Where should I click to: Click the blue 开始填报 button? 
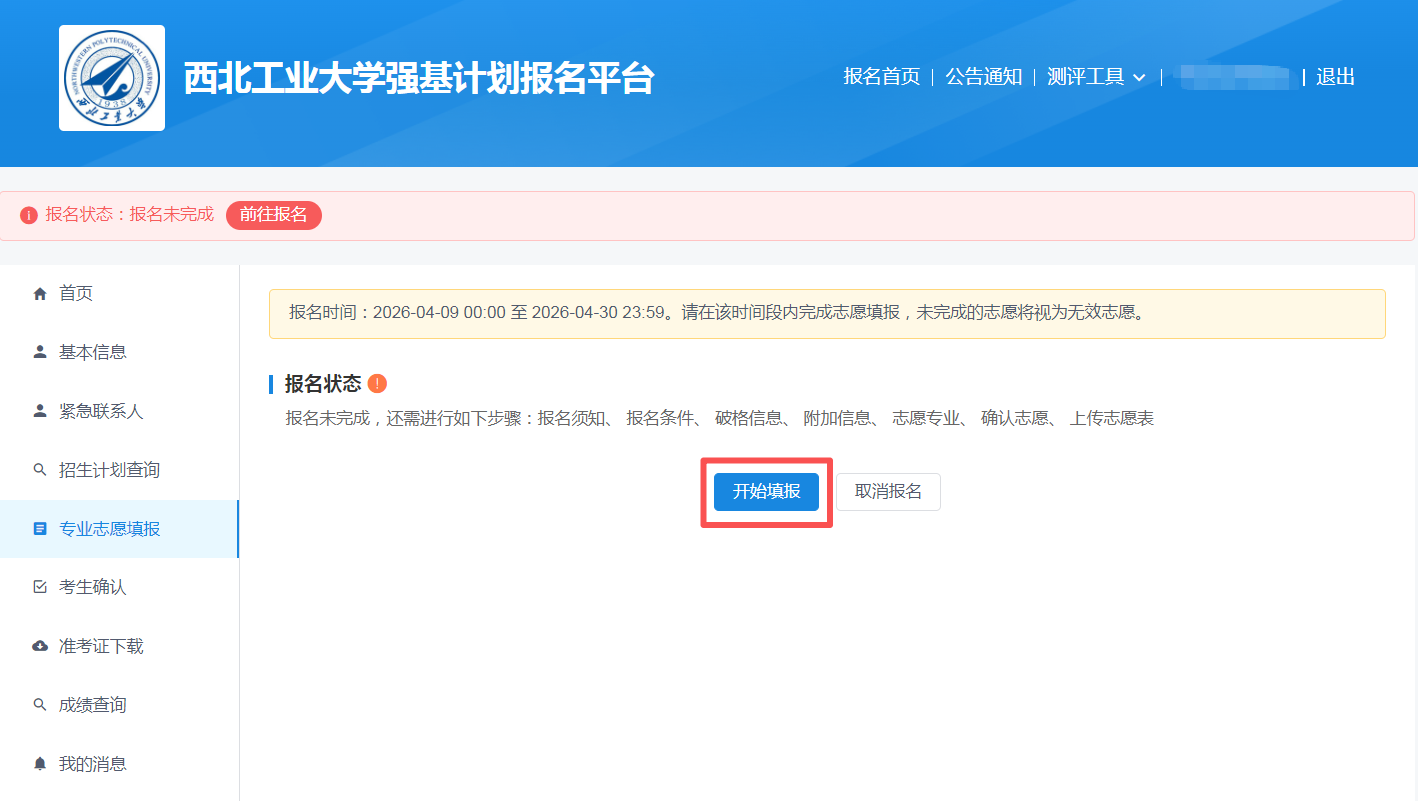click(x=766, y=492)
